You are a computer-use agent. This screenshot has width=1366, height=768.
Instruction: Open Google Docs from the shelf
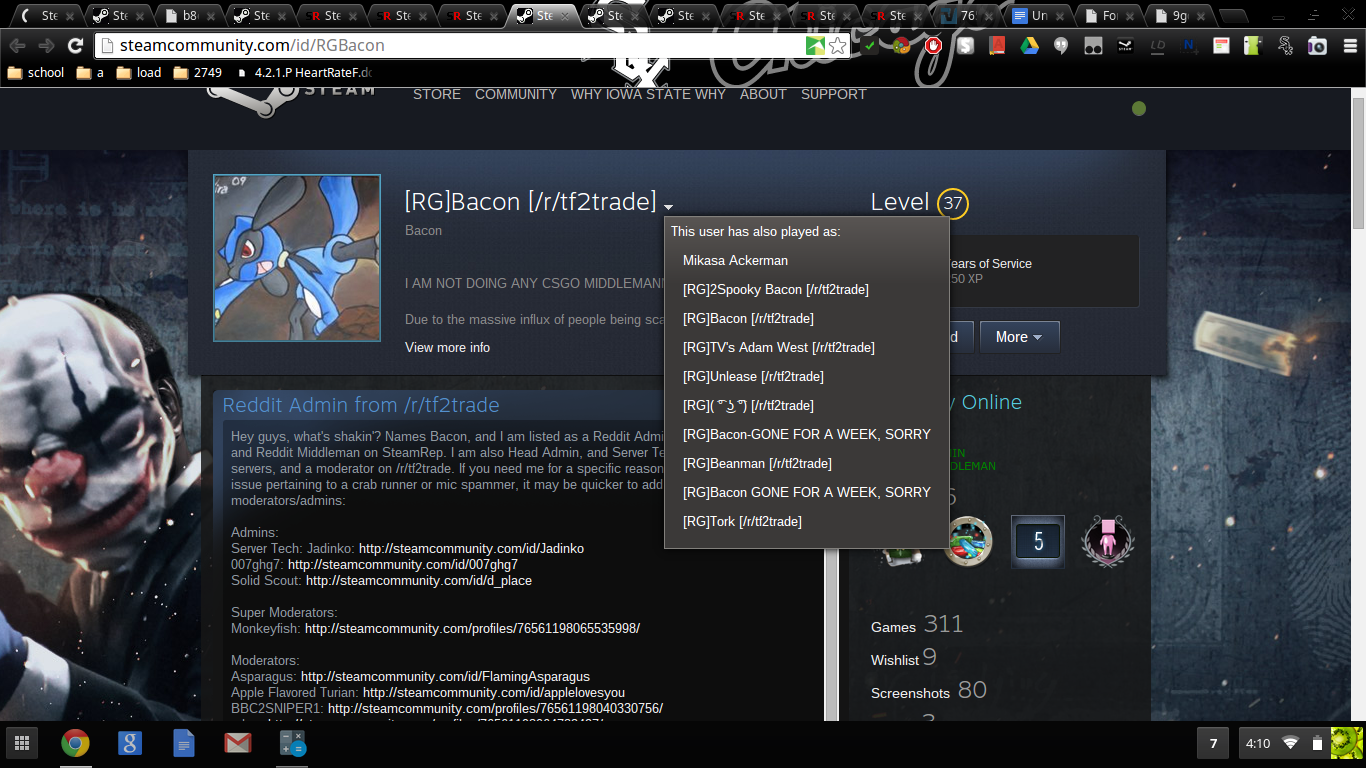[x=183, y=743]
